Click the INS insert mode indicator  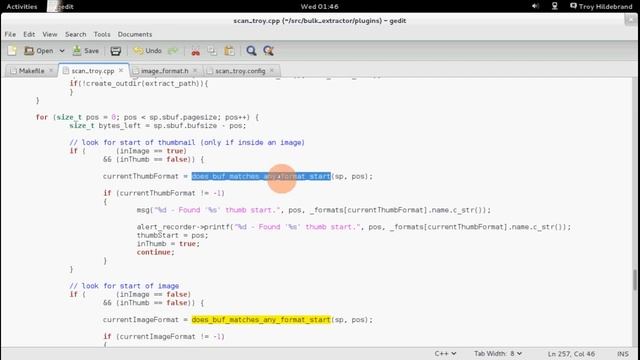pyautogui.click(x=623, y=353)
